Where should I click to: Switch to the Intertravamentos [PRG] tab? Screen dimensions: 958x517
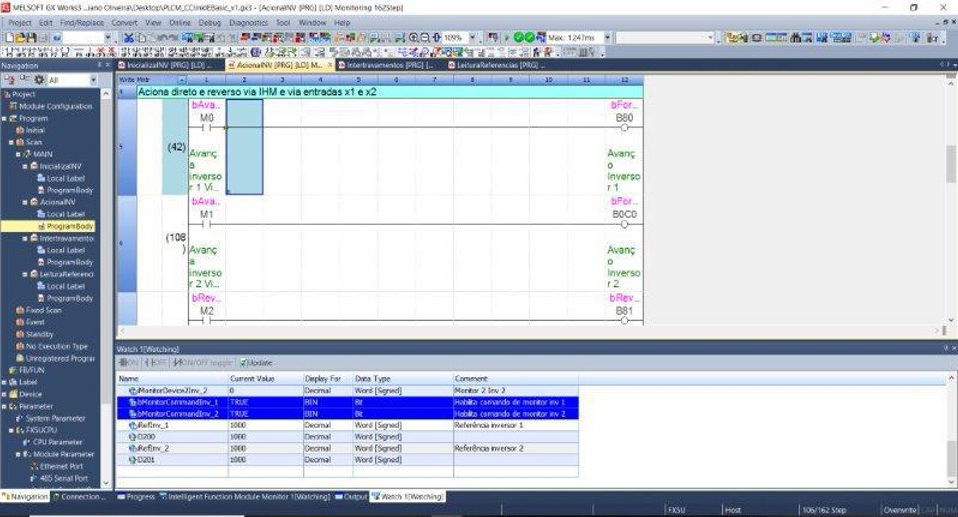pos(383,65)
